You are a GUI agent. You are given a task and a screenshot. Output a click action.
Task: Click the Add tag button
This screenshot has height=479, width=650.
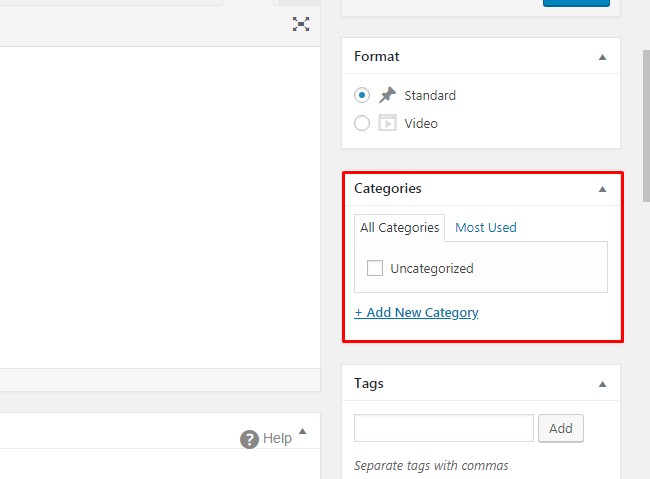(561, 428)
